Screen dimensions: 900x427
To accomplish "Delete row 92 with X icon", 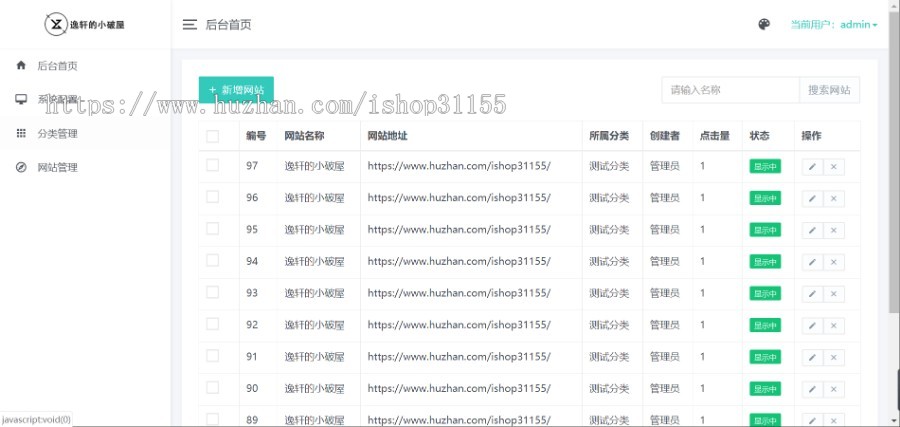I will [x=834, y=326].
